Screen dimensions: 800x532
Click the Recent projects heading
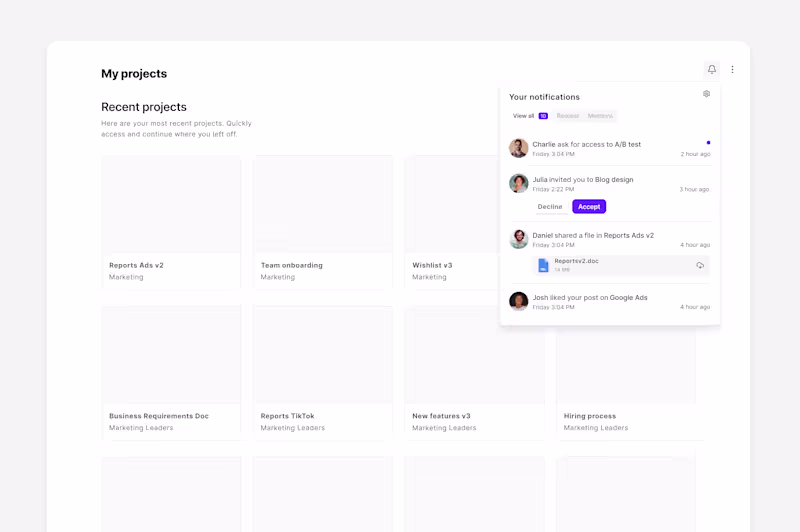[144, 107]
